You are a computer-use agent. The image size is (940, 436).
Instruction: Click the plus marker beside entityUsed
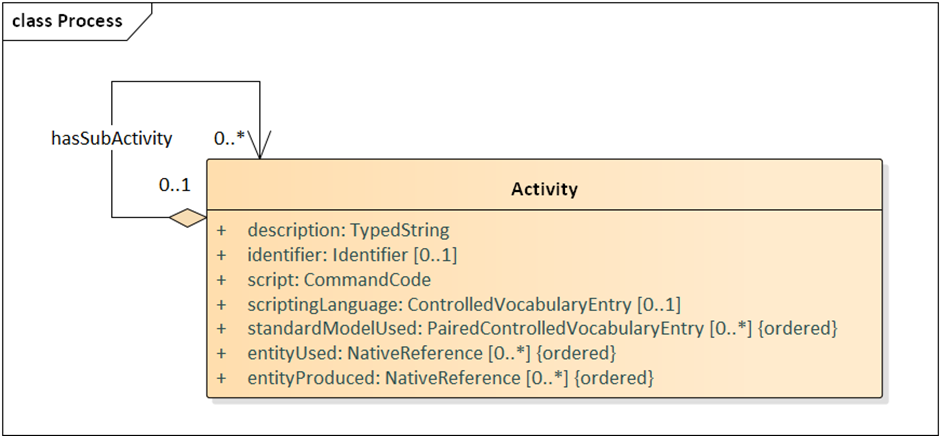(x=222, y=354)
